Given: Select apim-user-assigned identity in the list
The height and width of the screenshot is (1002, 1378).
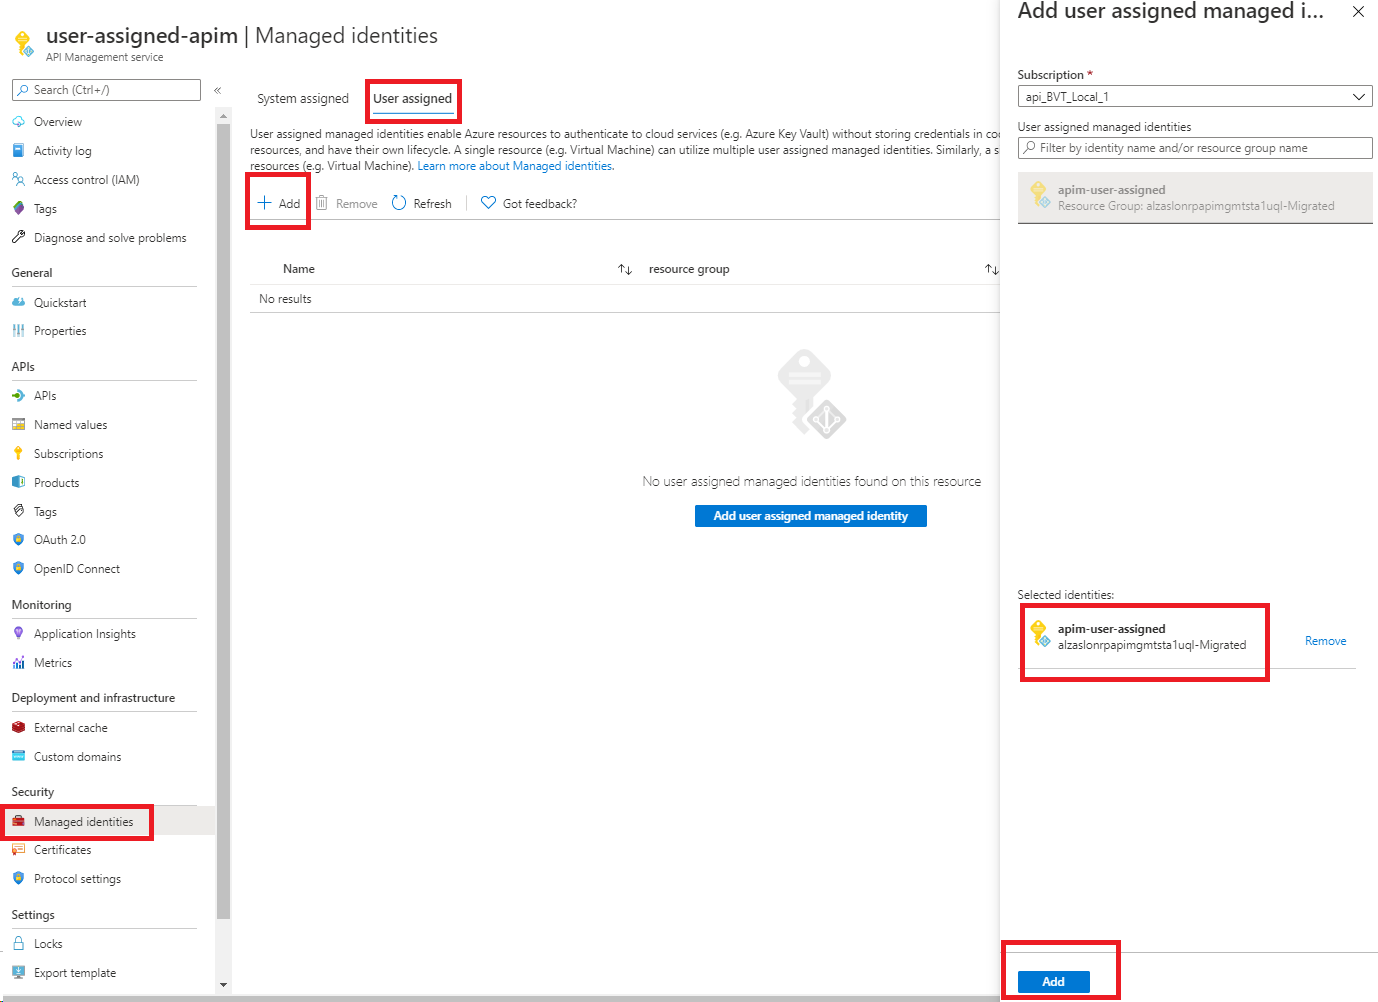Looking at the screenshot, I should [1195, 197].
